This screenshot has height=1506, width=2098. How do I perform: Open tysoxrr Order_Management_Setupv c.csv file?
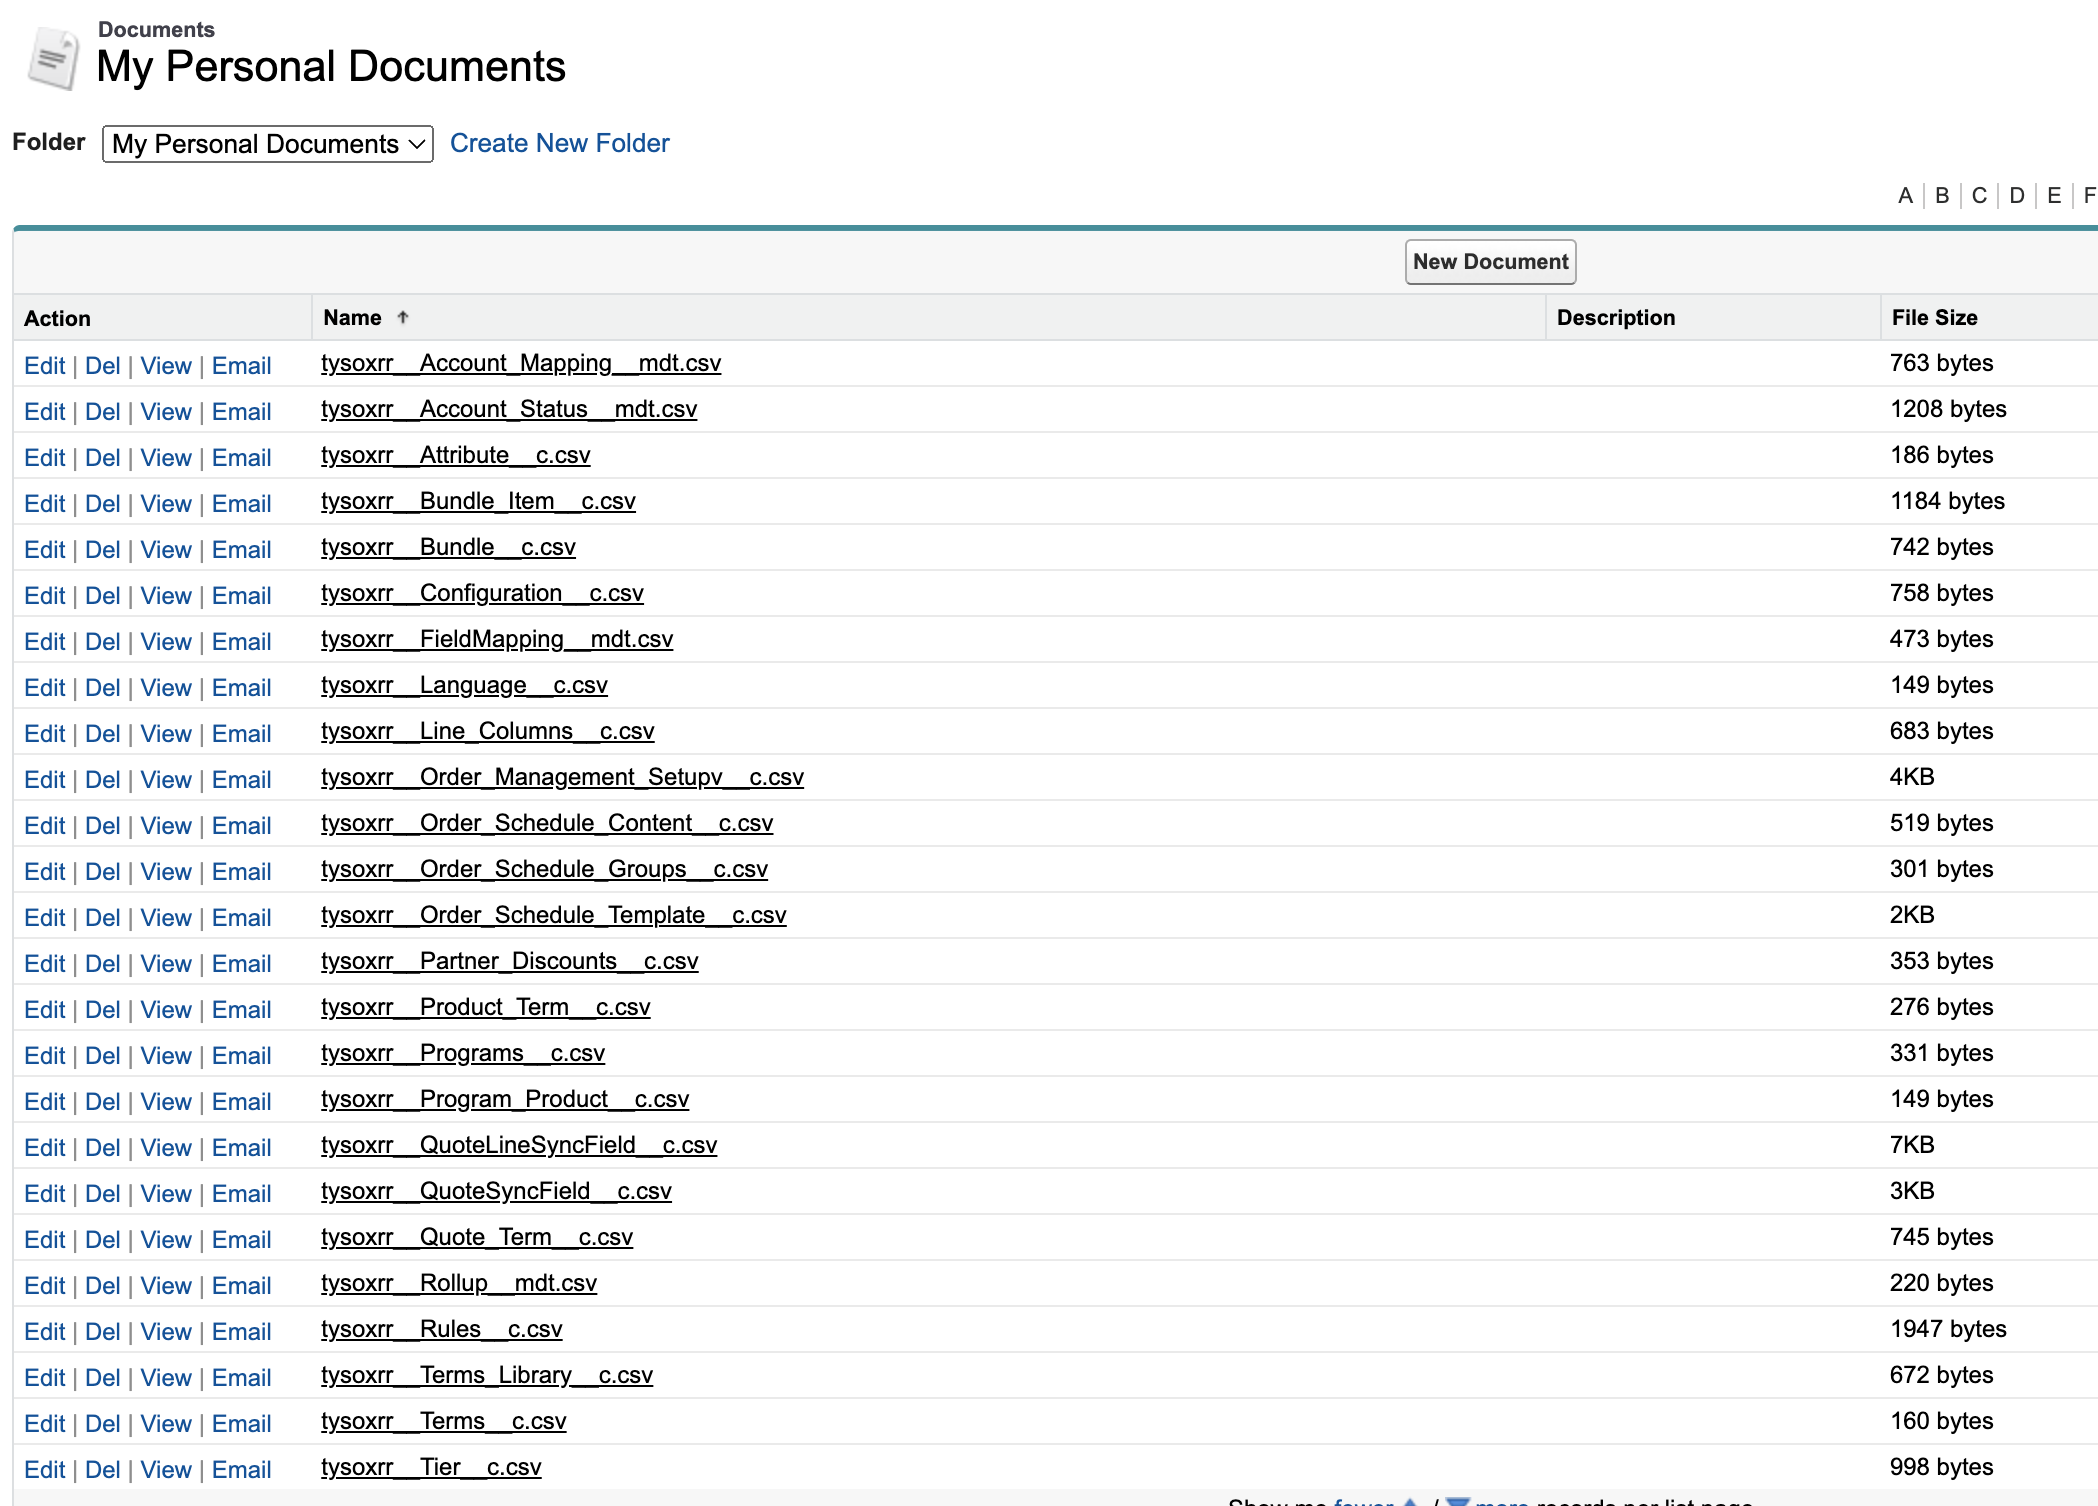tap(562, 777)
